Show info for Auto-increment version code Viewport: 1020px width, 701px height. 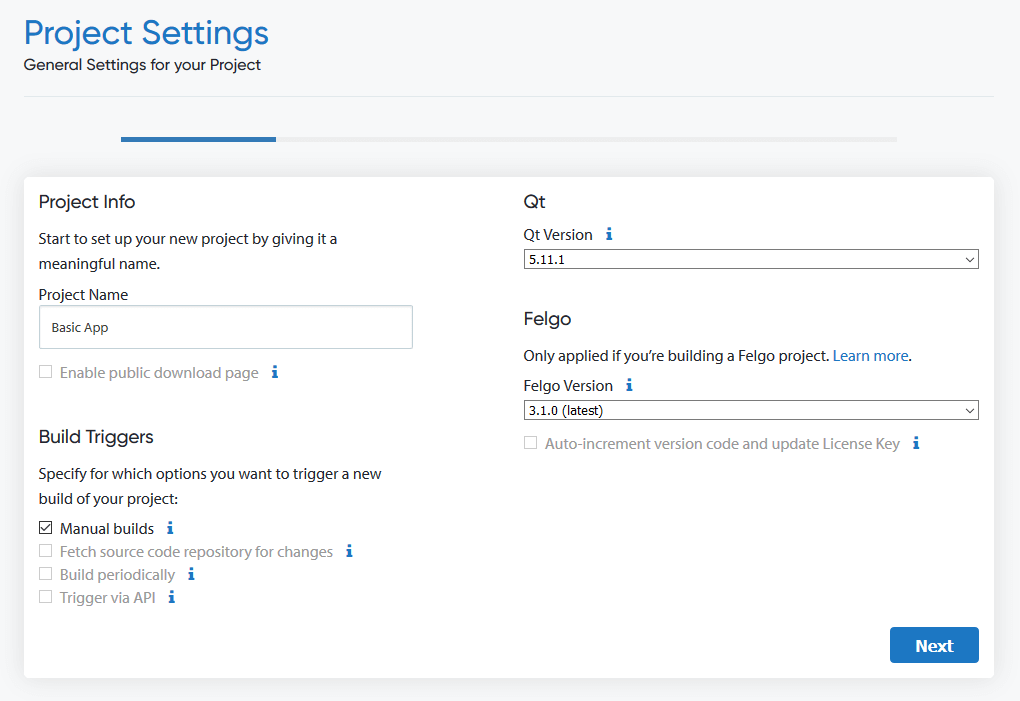tap(915, 443)
